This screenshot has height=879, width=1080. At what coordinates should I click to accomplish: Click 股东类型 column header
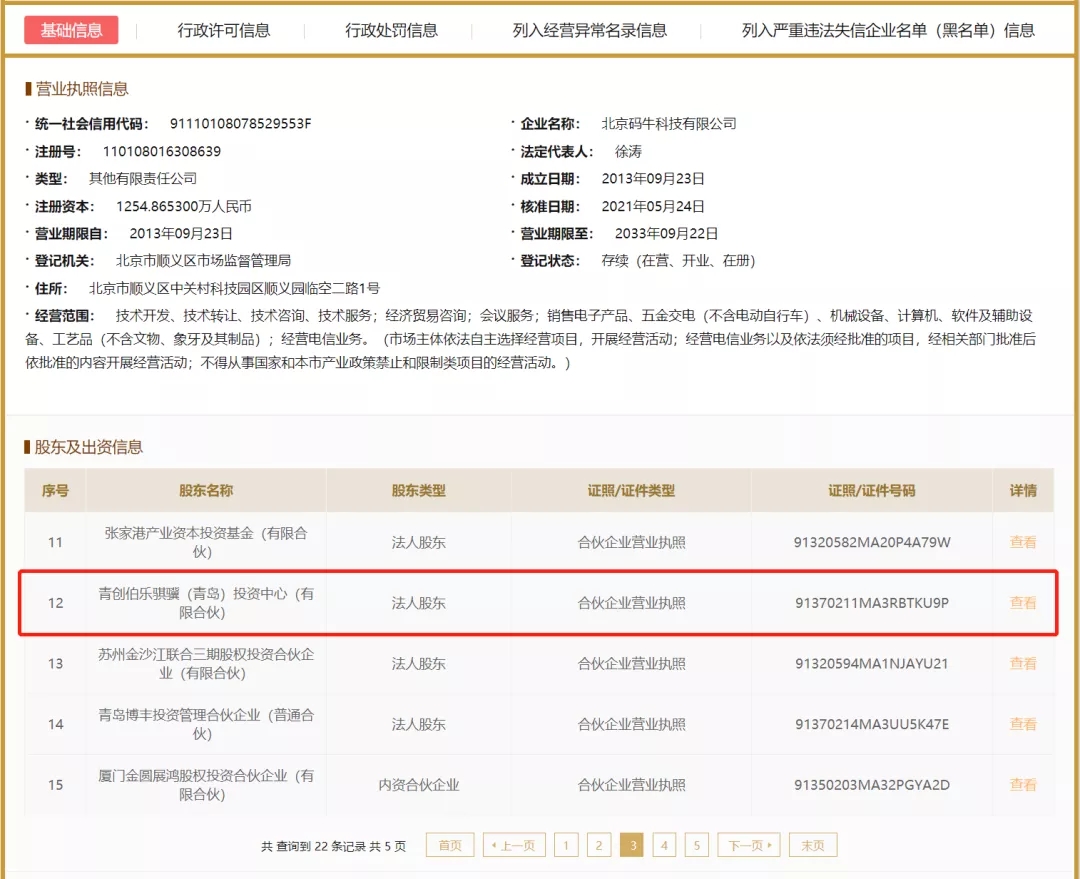click(419, 490)
